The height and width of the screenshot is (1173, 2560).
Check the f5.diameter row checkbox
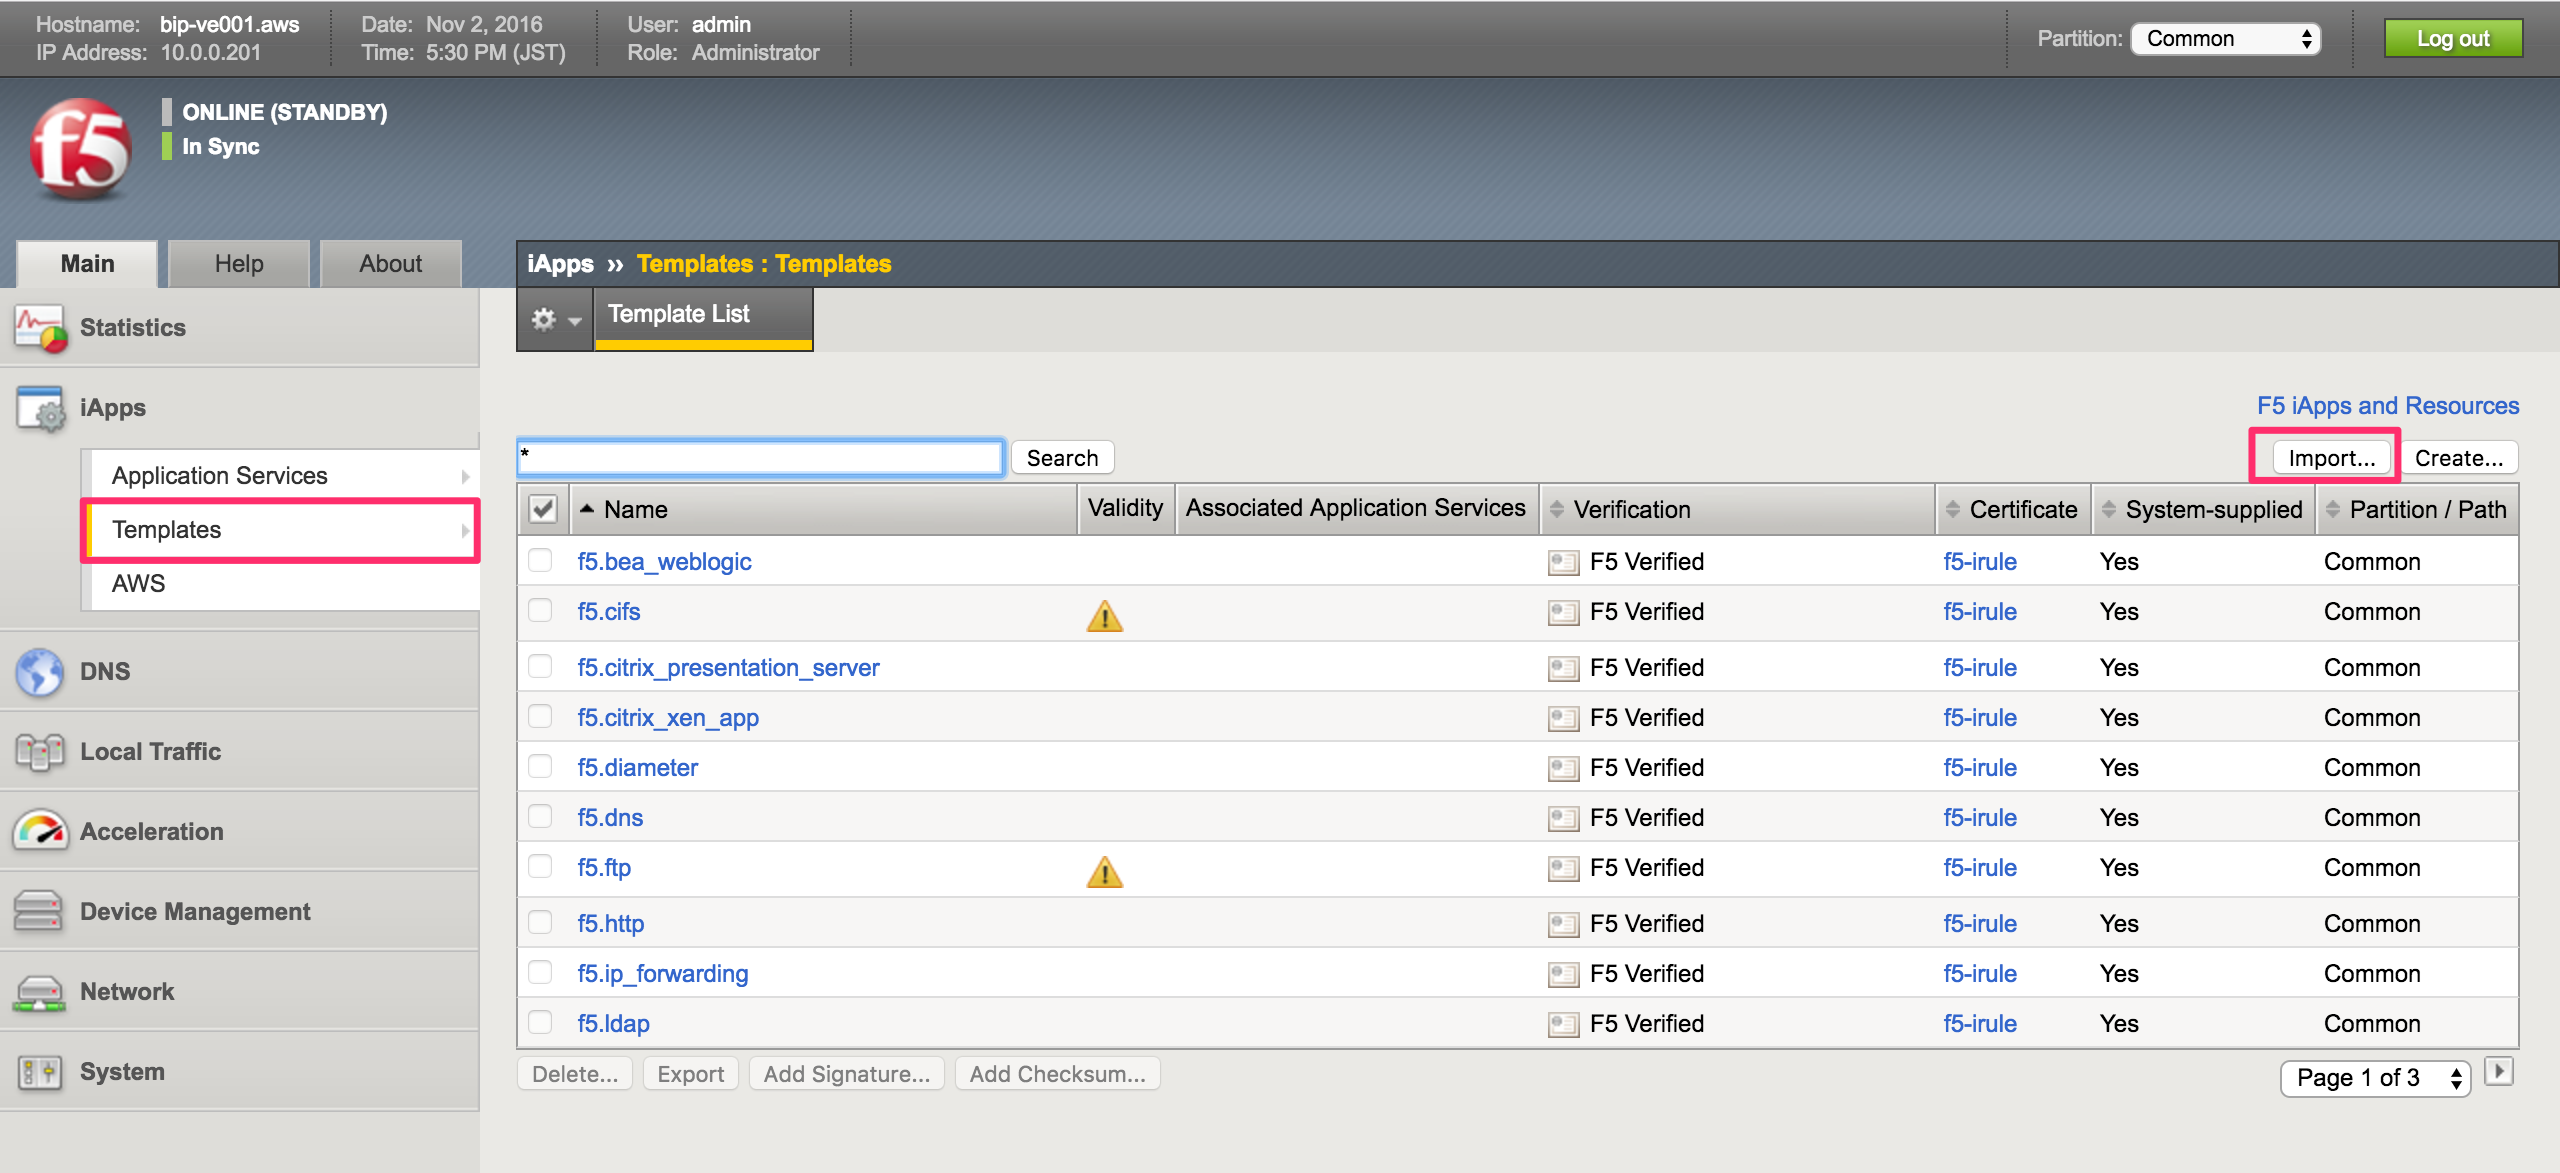(541, 766)
